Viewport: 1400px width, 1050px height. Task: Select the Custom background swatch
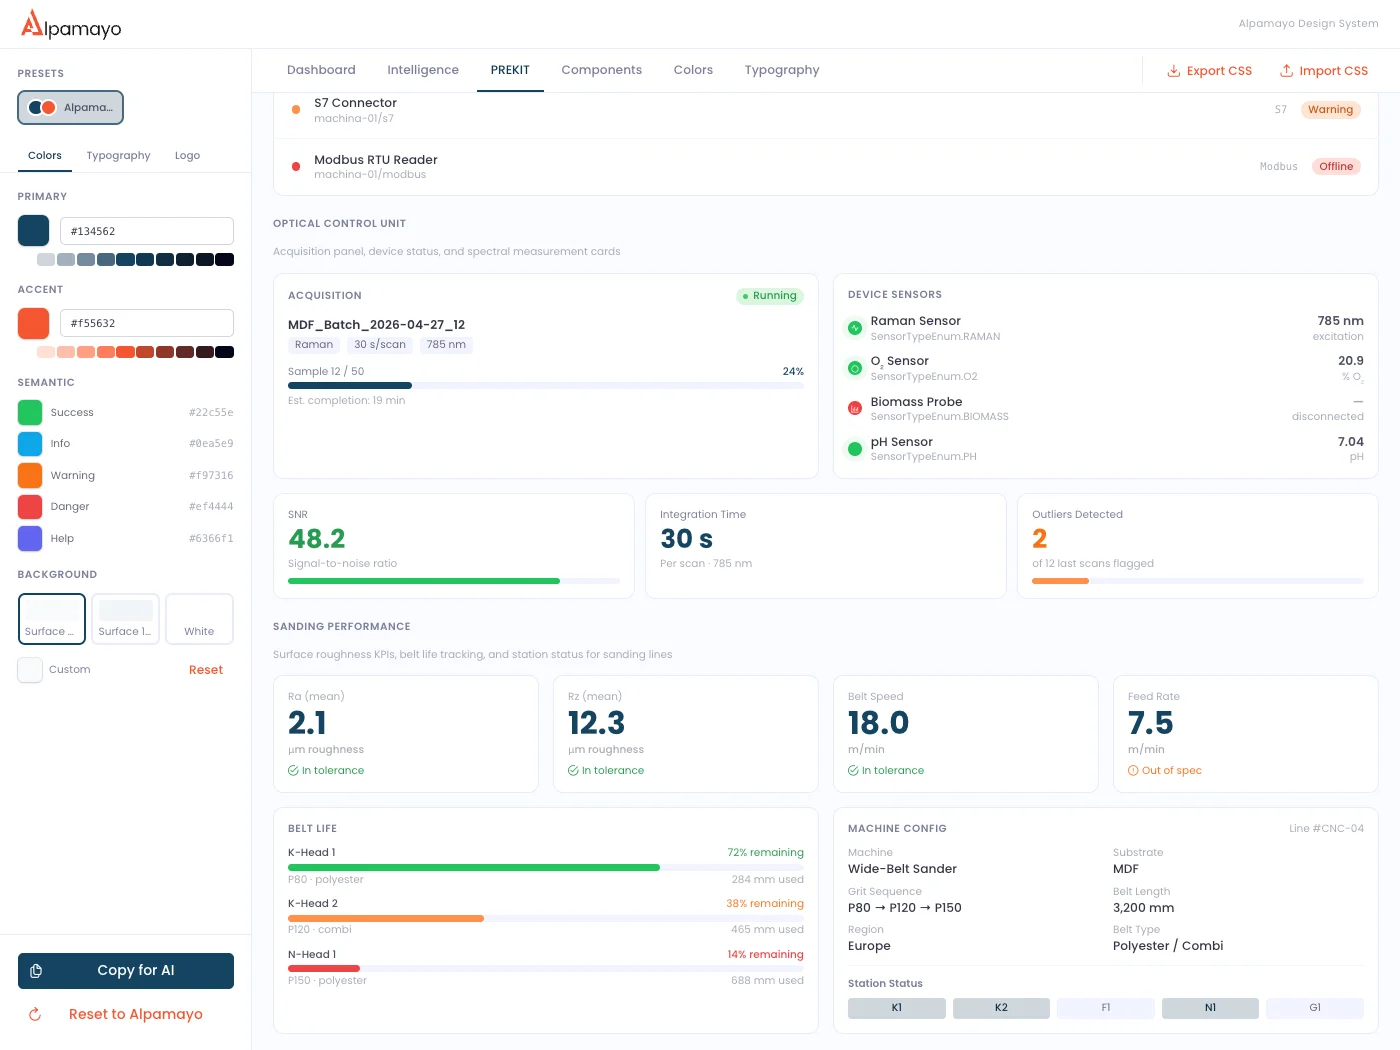(30, 670)
